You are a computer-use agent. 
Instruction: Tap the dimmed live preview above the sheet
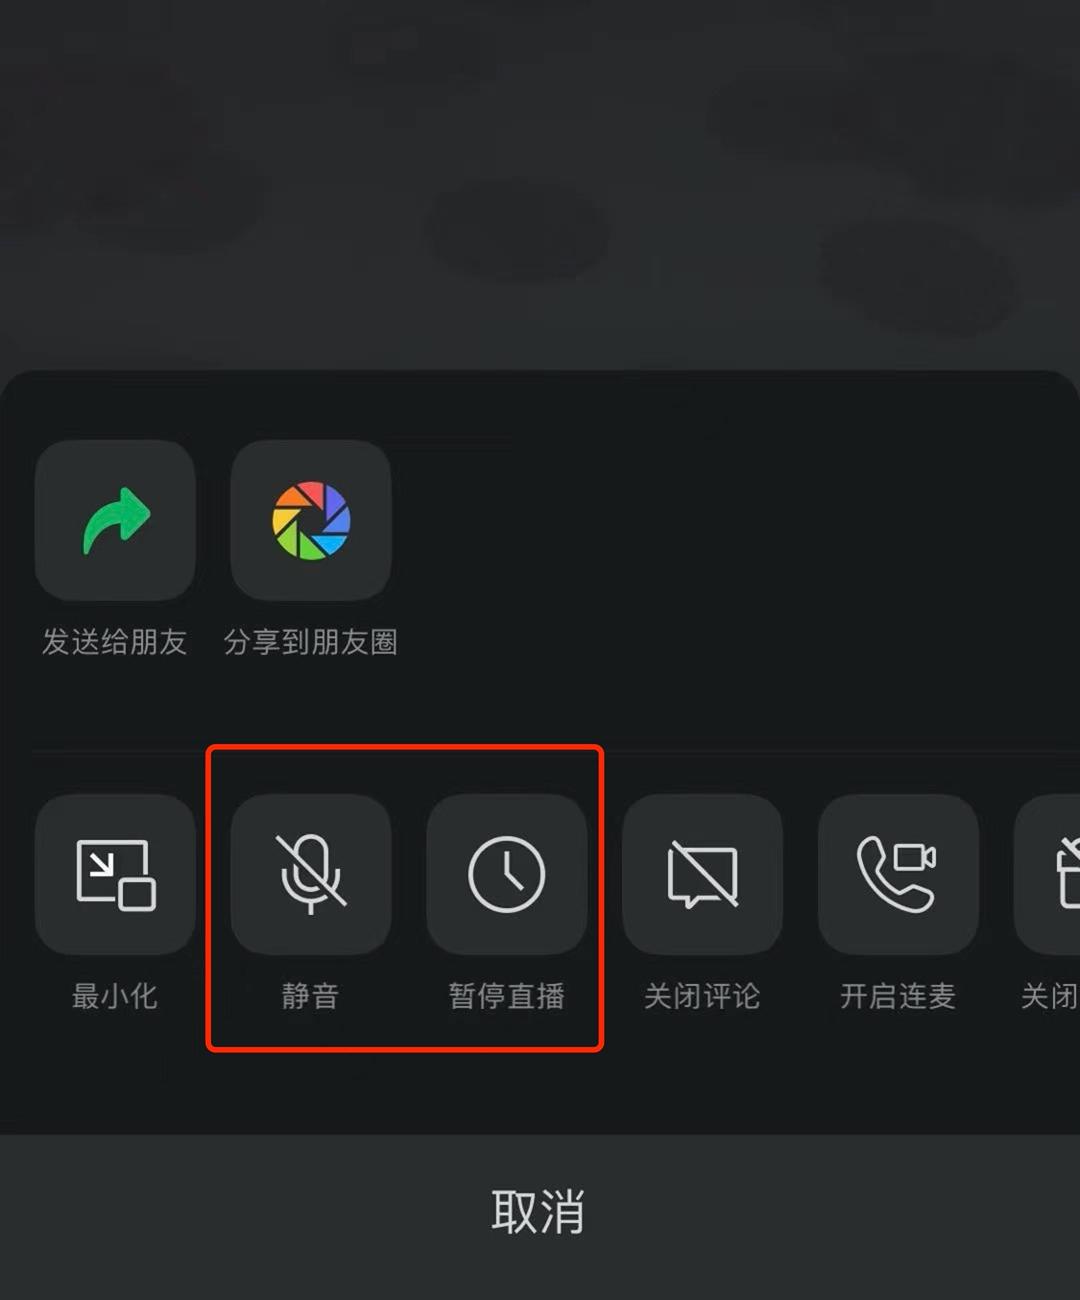click(540, 185)
